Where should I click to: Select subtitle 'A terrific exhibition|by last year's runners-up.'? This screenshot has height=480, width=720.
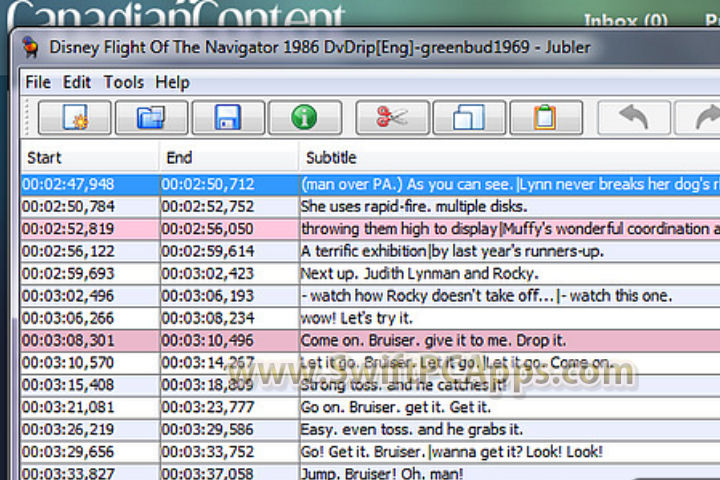[452, 251]
